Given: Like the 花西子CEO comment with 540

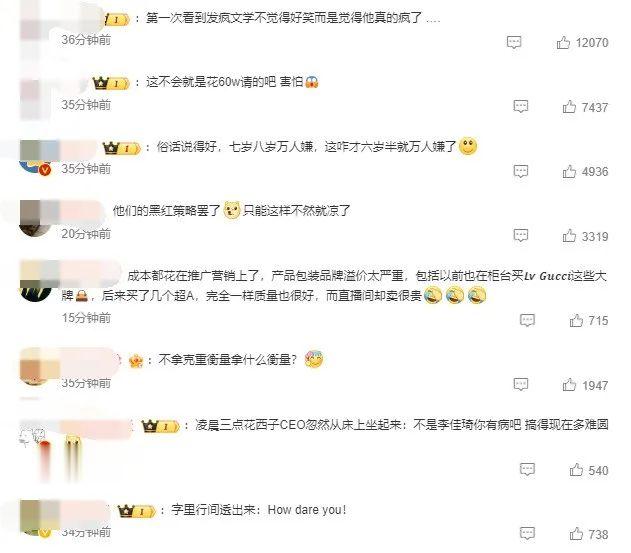Looking at the screenshot, I should coord(576,470).
